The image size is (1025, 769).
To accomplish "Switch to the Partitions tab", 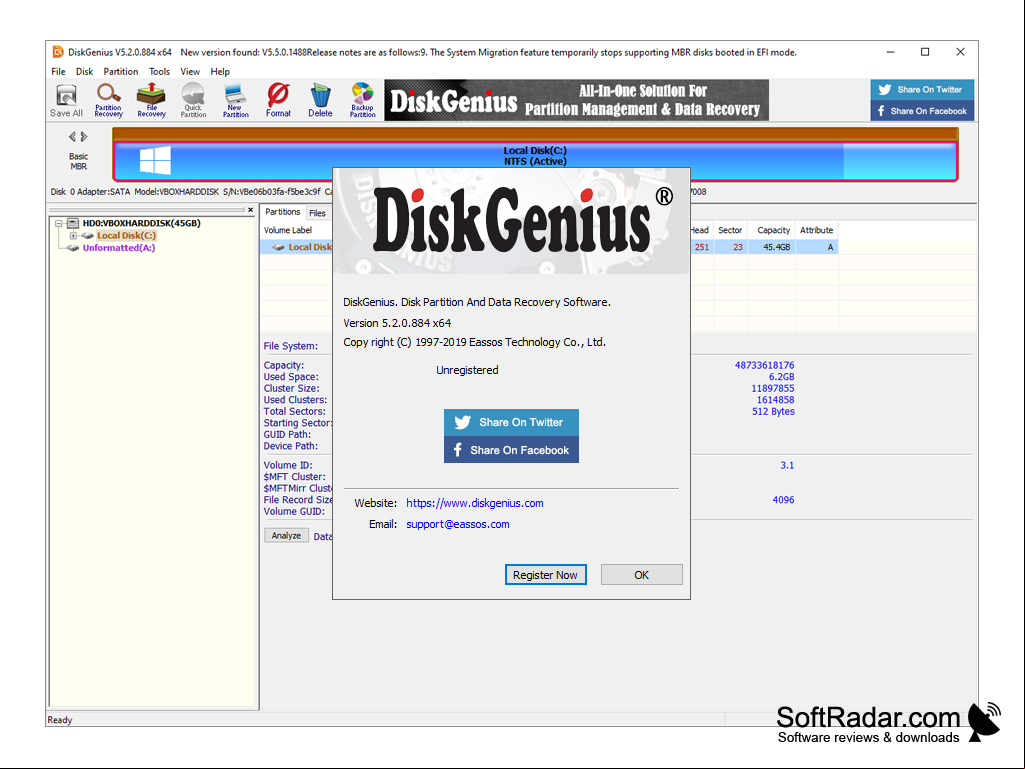I will (282, 212).
